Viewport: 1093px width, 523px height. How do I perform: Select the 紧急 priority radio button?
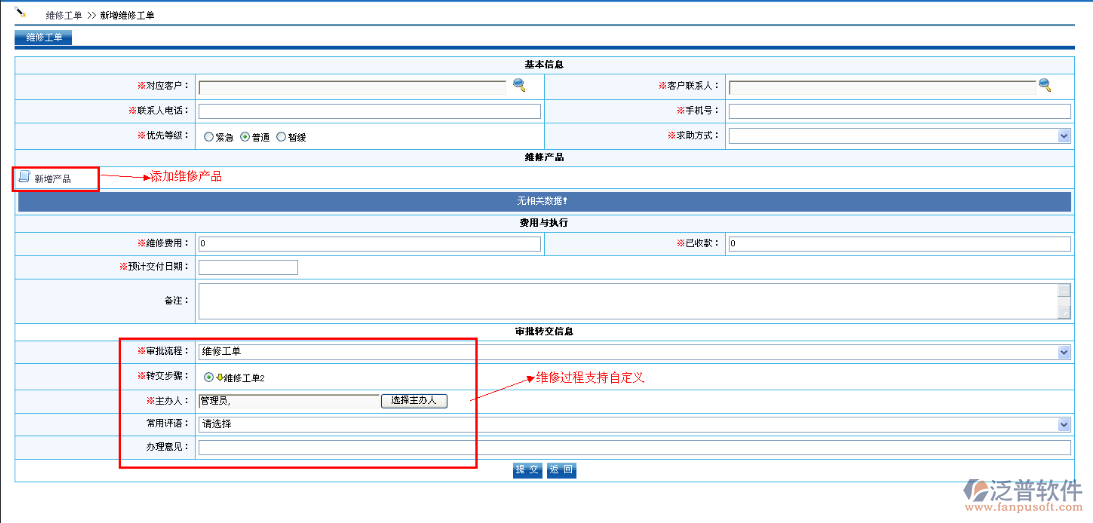pyautogui.click(x=208, y=137)
